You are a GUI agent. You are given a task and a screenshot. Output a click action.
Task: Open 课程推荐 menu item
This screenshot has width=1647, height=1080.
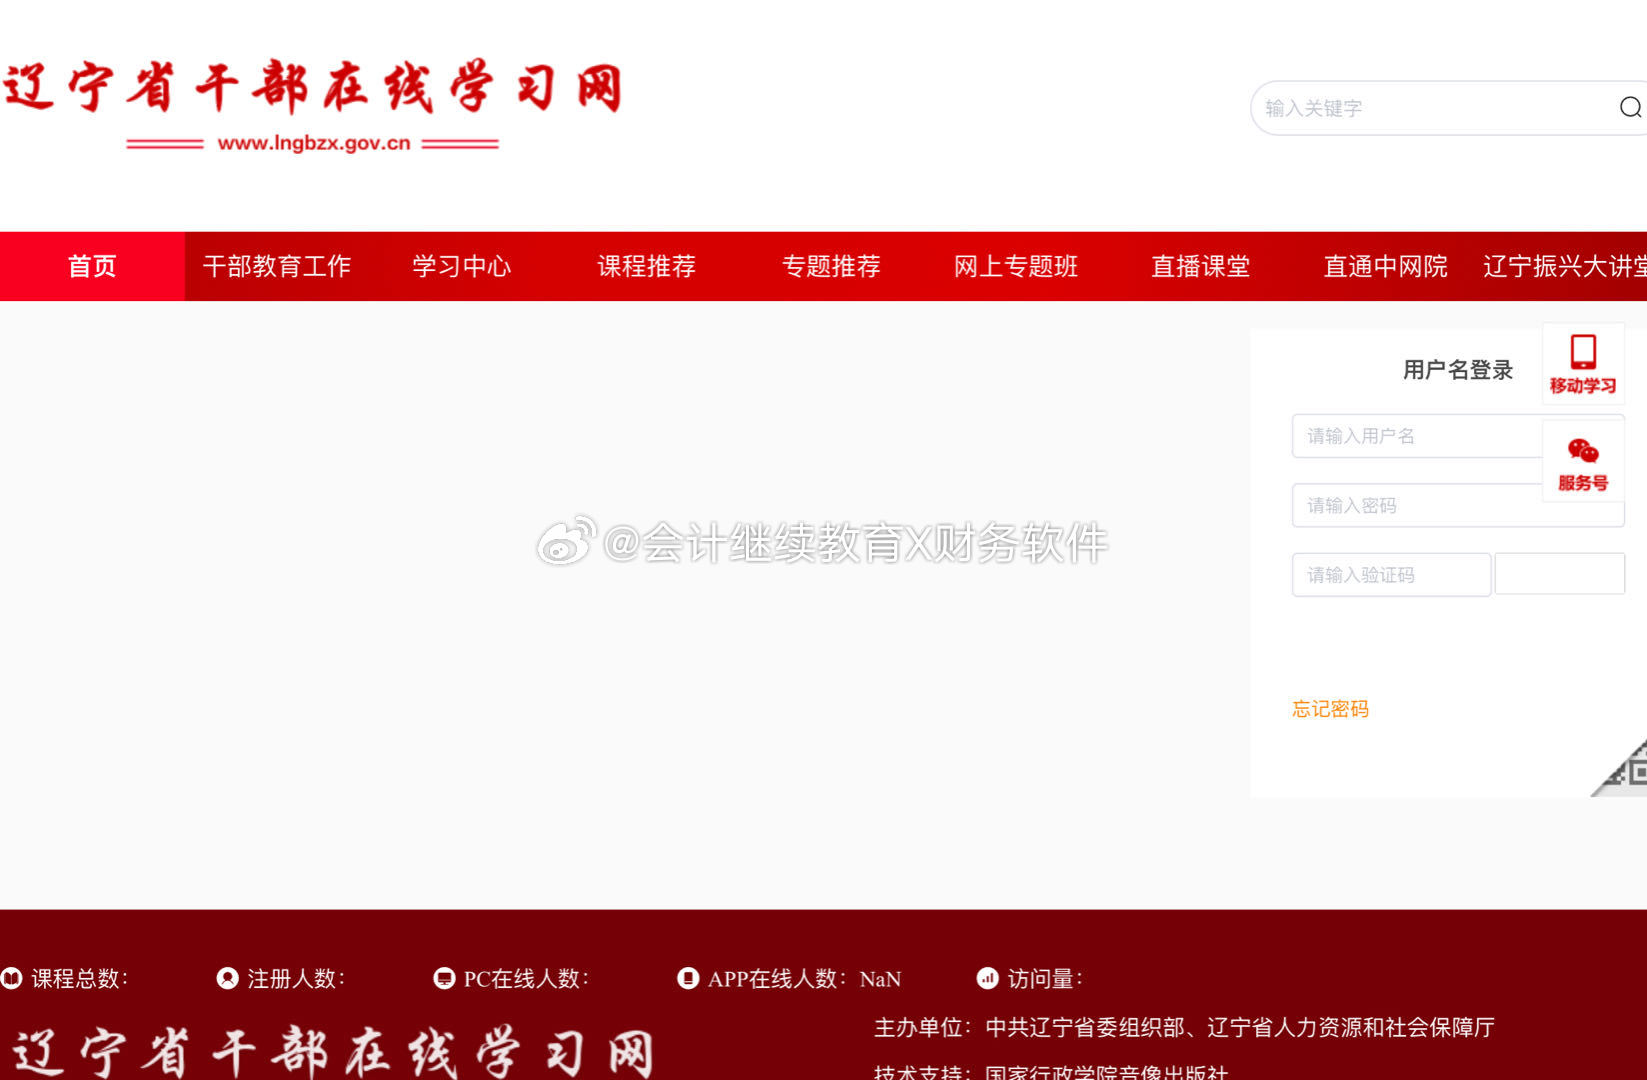(647, 266)
